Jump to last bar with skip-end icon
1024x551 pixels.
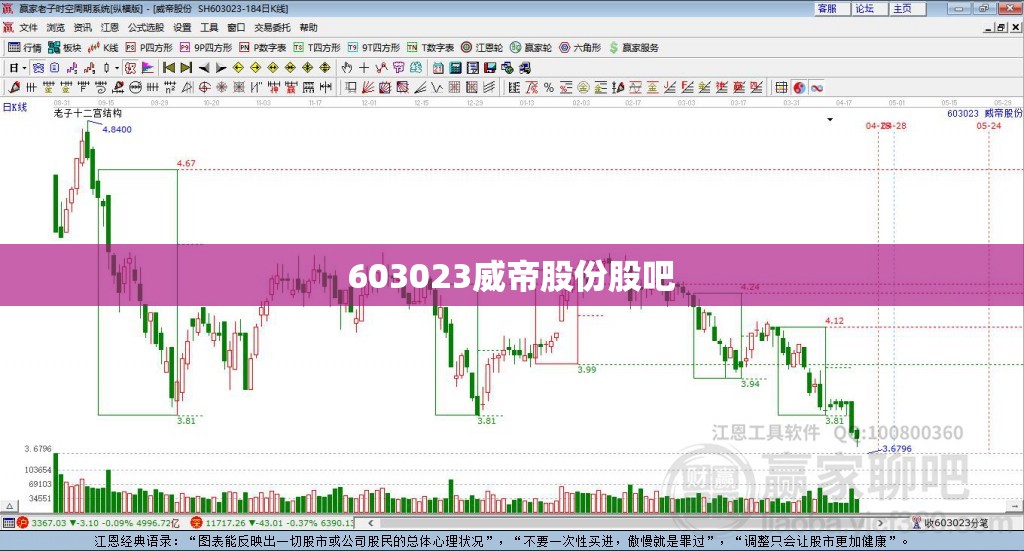pos(186,68)
